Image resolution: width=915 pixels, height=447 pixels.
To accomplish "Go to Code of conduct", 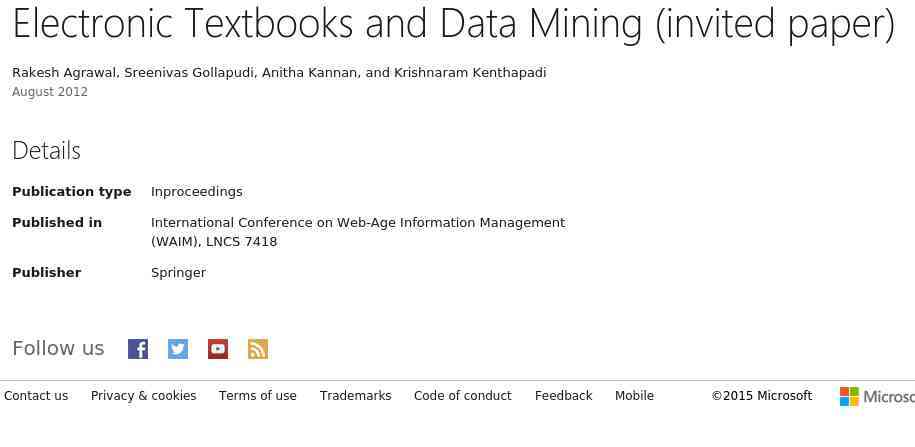I will click(x=463, y=396).
